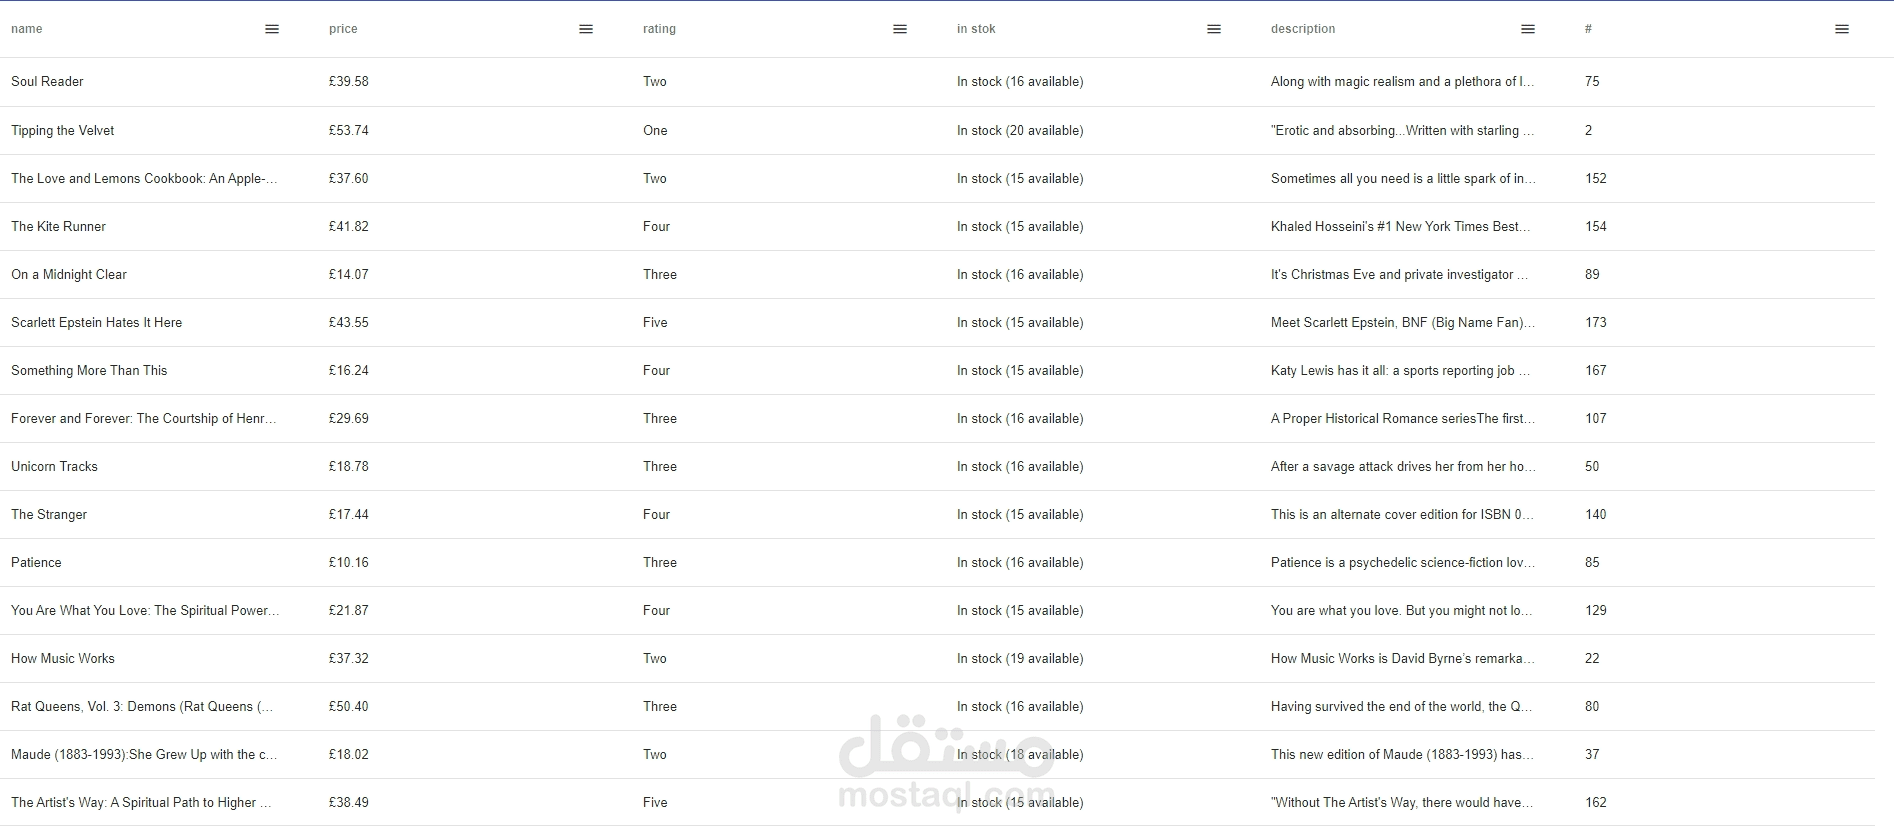Open the name column menu icon
This screenshot has height=831, width=1894.
[x=272, y=29]
